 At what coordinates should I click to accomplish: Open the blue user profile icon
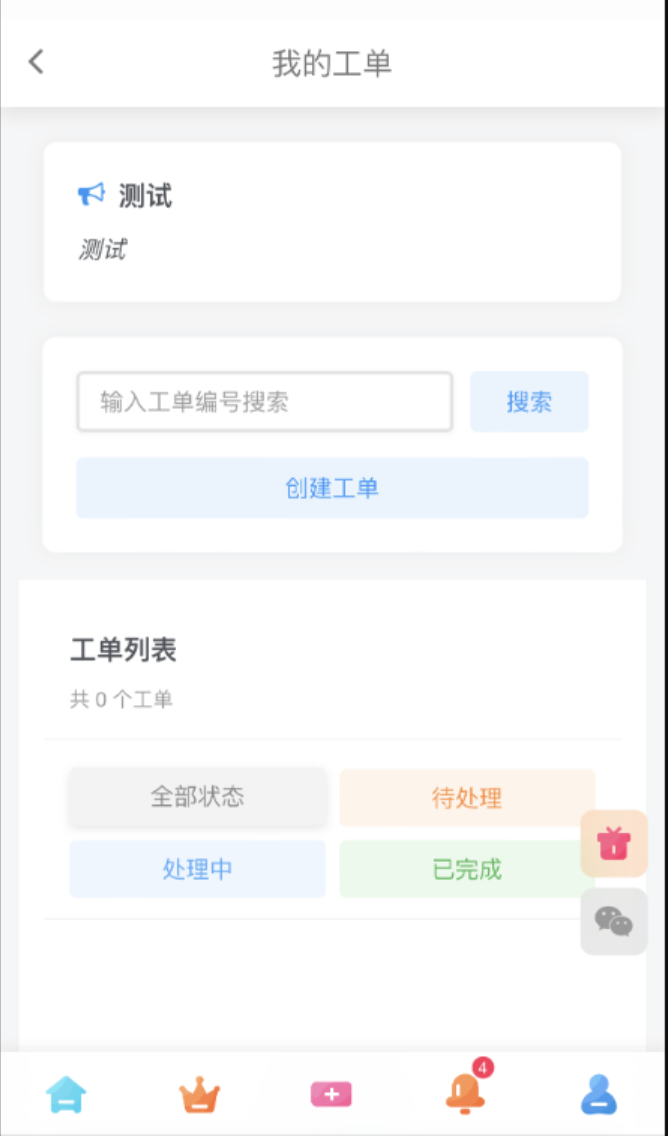coord(598,1094)
